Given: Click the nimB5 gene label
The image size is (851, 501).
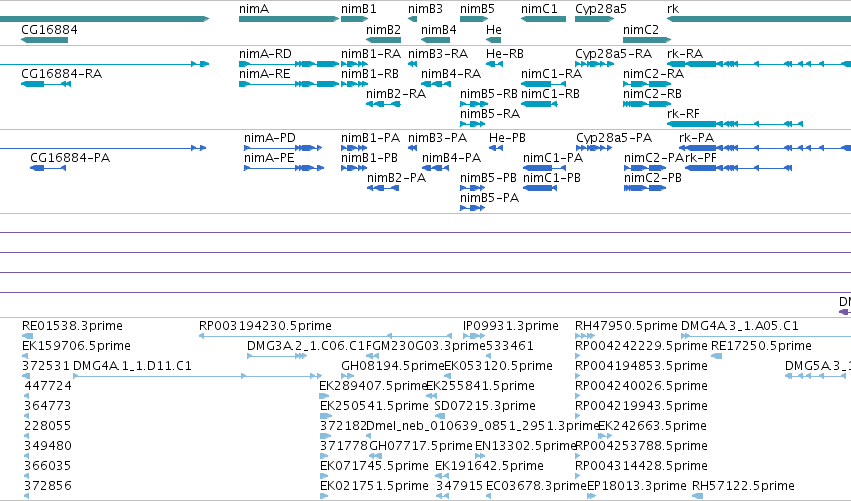Looking at the screenshot, I should point(478,9).
